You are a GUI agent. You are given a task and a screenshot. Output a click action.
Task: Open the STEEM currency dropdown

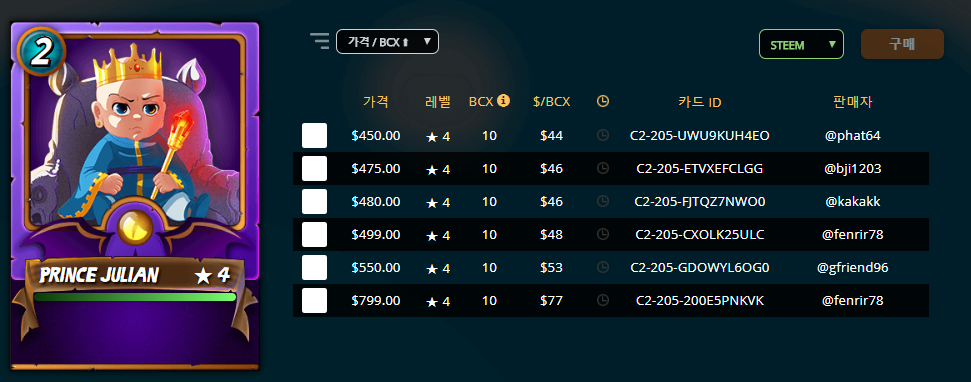pyautogui.click(x=801, y=44)
